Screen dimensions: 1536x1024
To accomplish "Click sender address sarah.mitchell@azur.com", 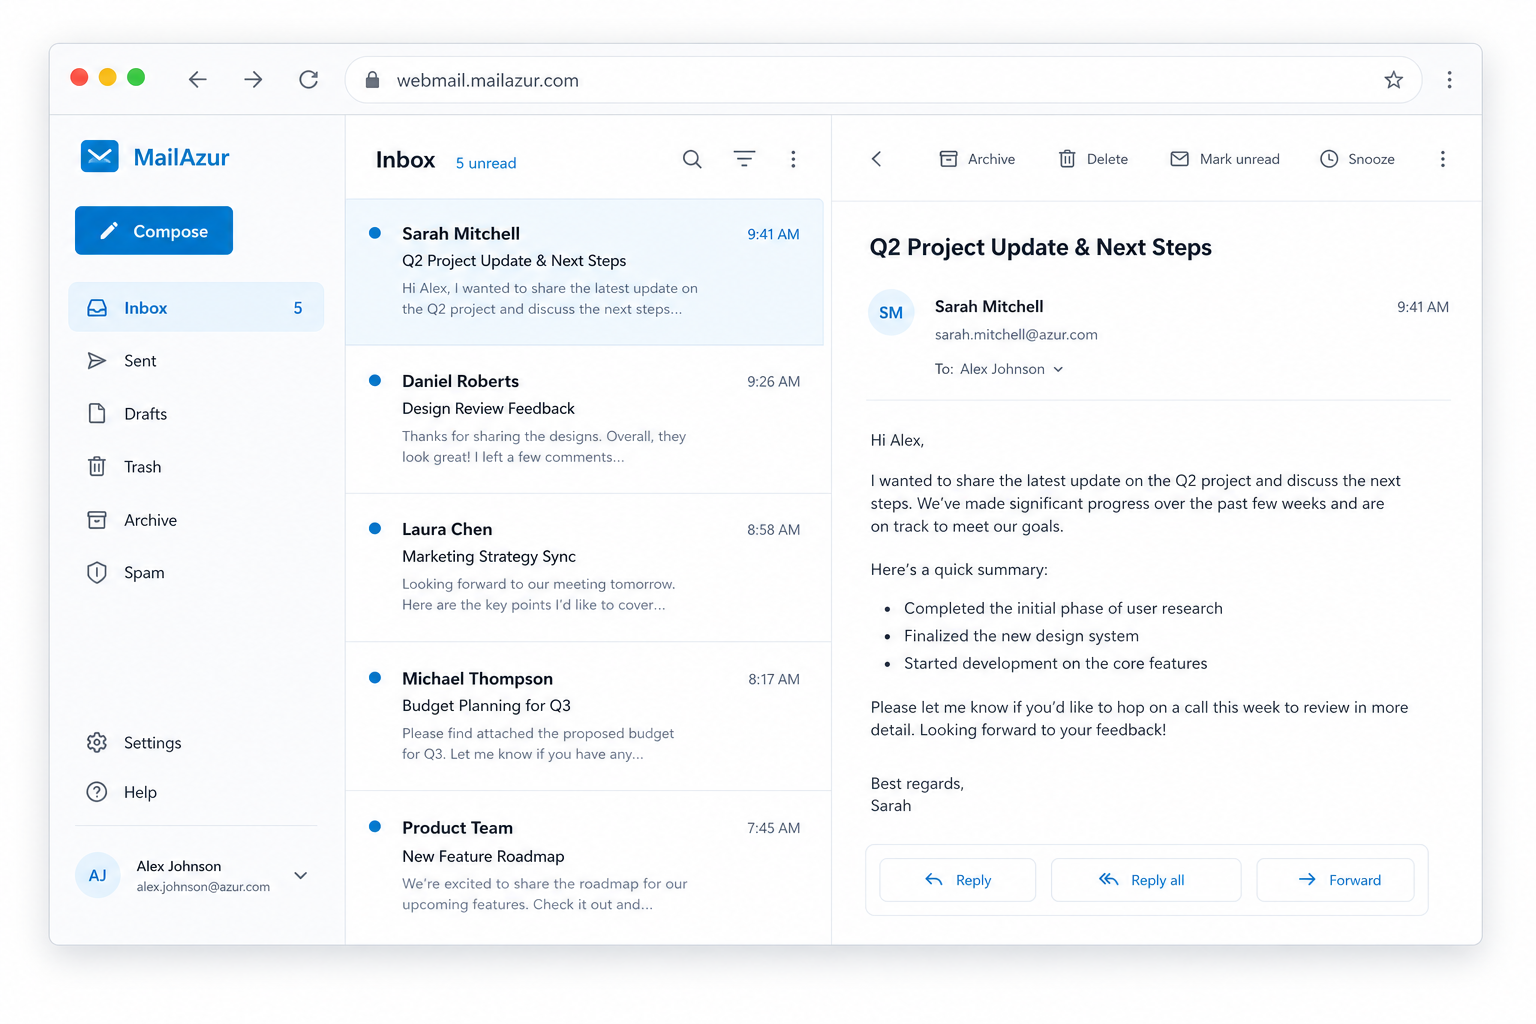I will click(x=1016, y=335).
